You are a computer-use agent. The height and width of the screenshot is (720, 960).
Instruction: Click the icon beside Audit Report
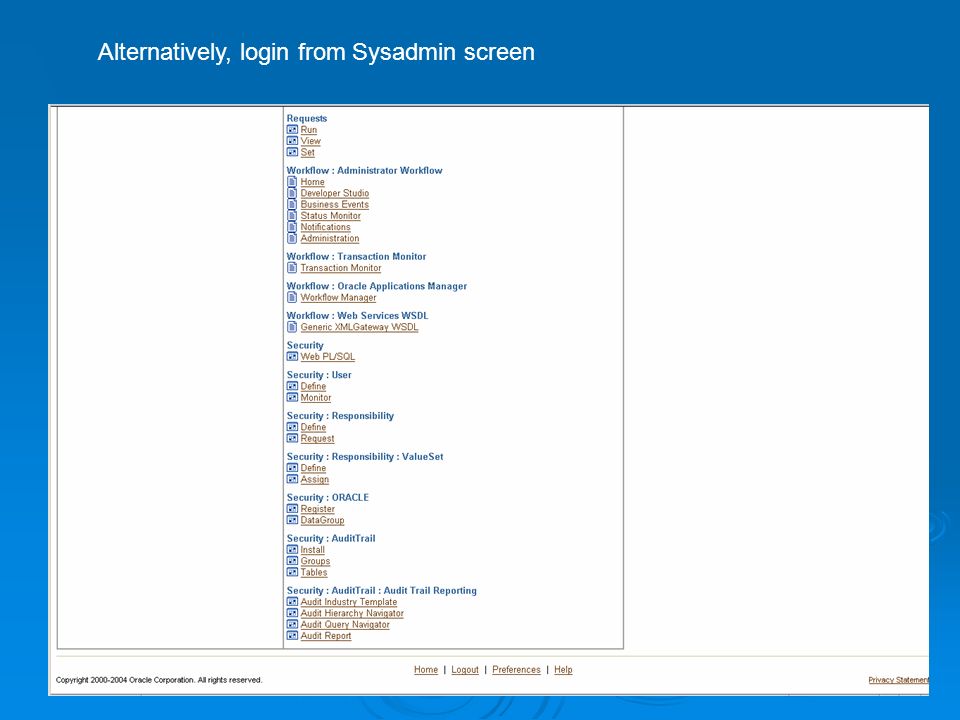pyautogui.click(x=292, y=636)
